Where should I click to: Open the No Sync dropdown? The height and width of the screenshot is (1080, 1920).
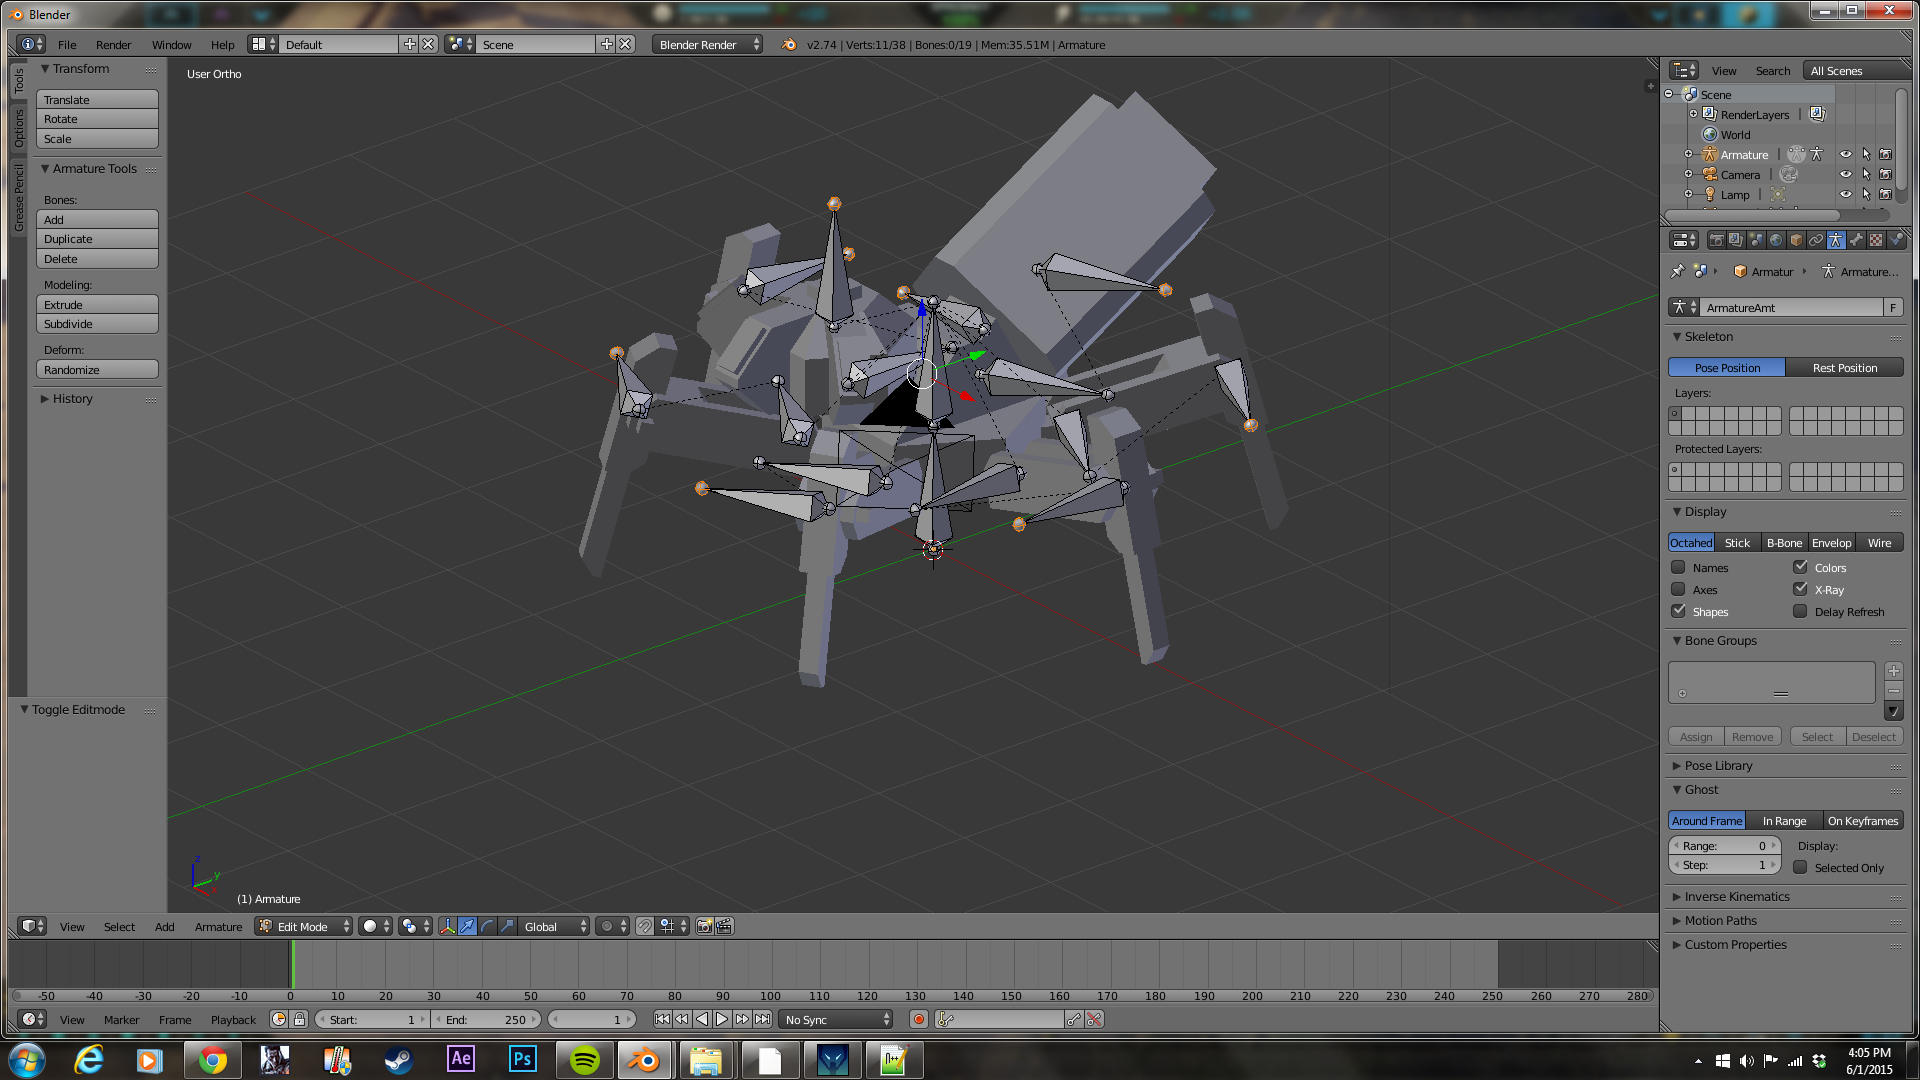836,1019
